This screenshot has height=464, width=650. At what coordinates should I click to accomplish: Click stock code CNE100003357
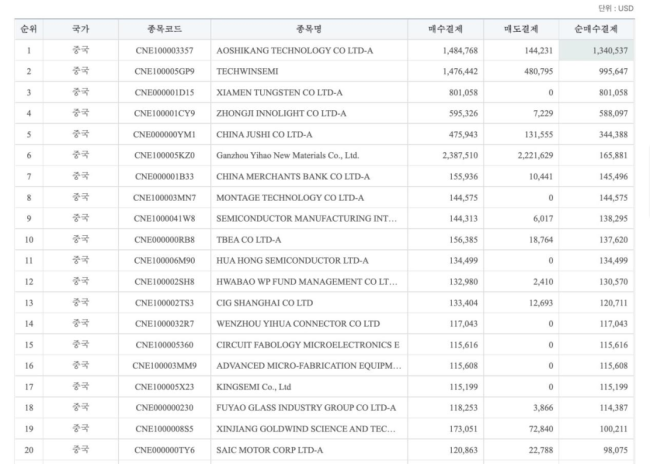(x=164, y=51)
